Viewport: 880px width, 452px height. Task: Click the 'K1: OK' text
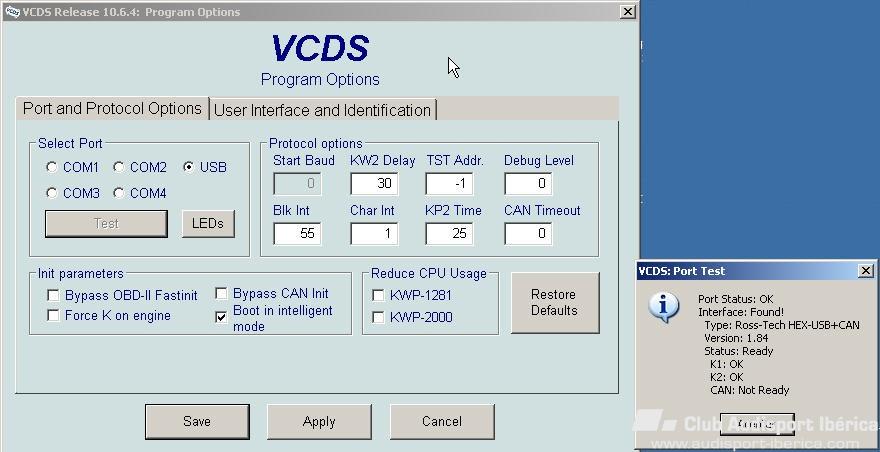727,364
